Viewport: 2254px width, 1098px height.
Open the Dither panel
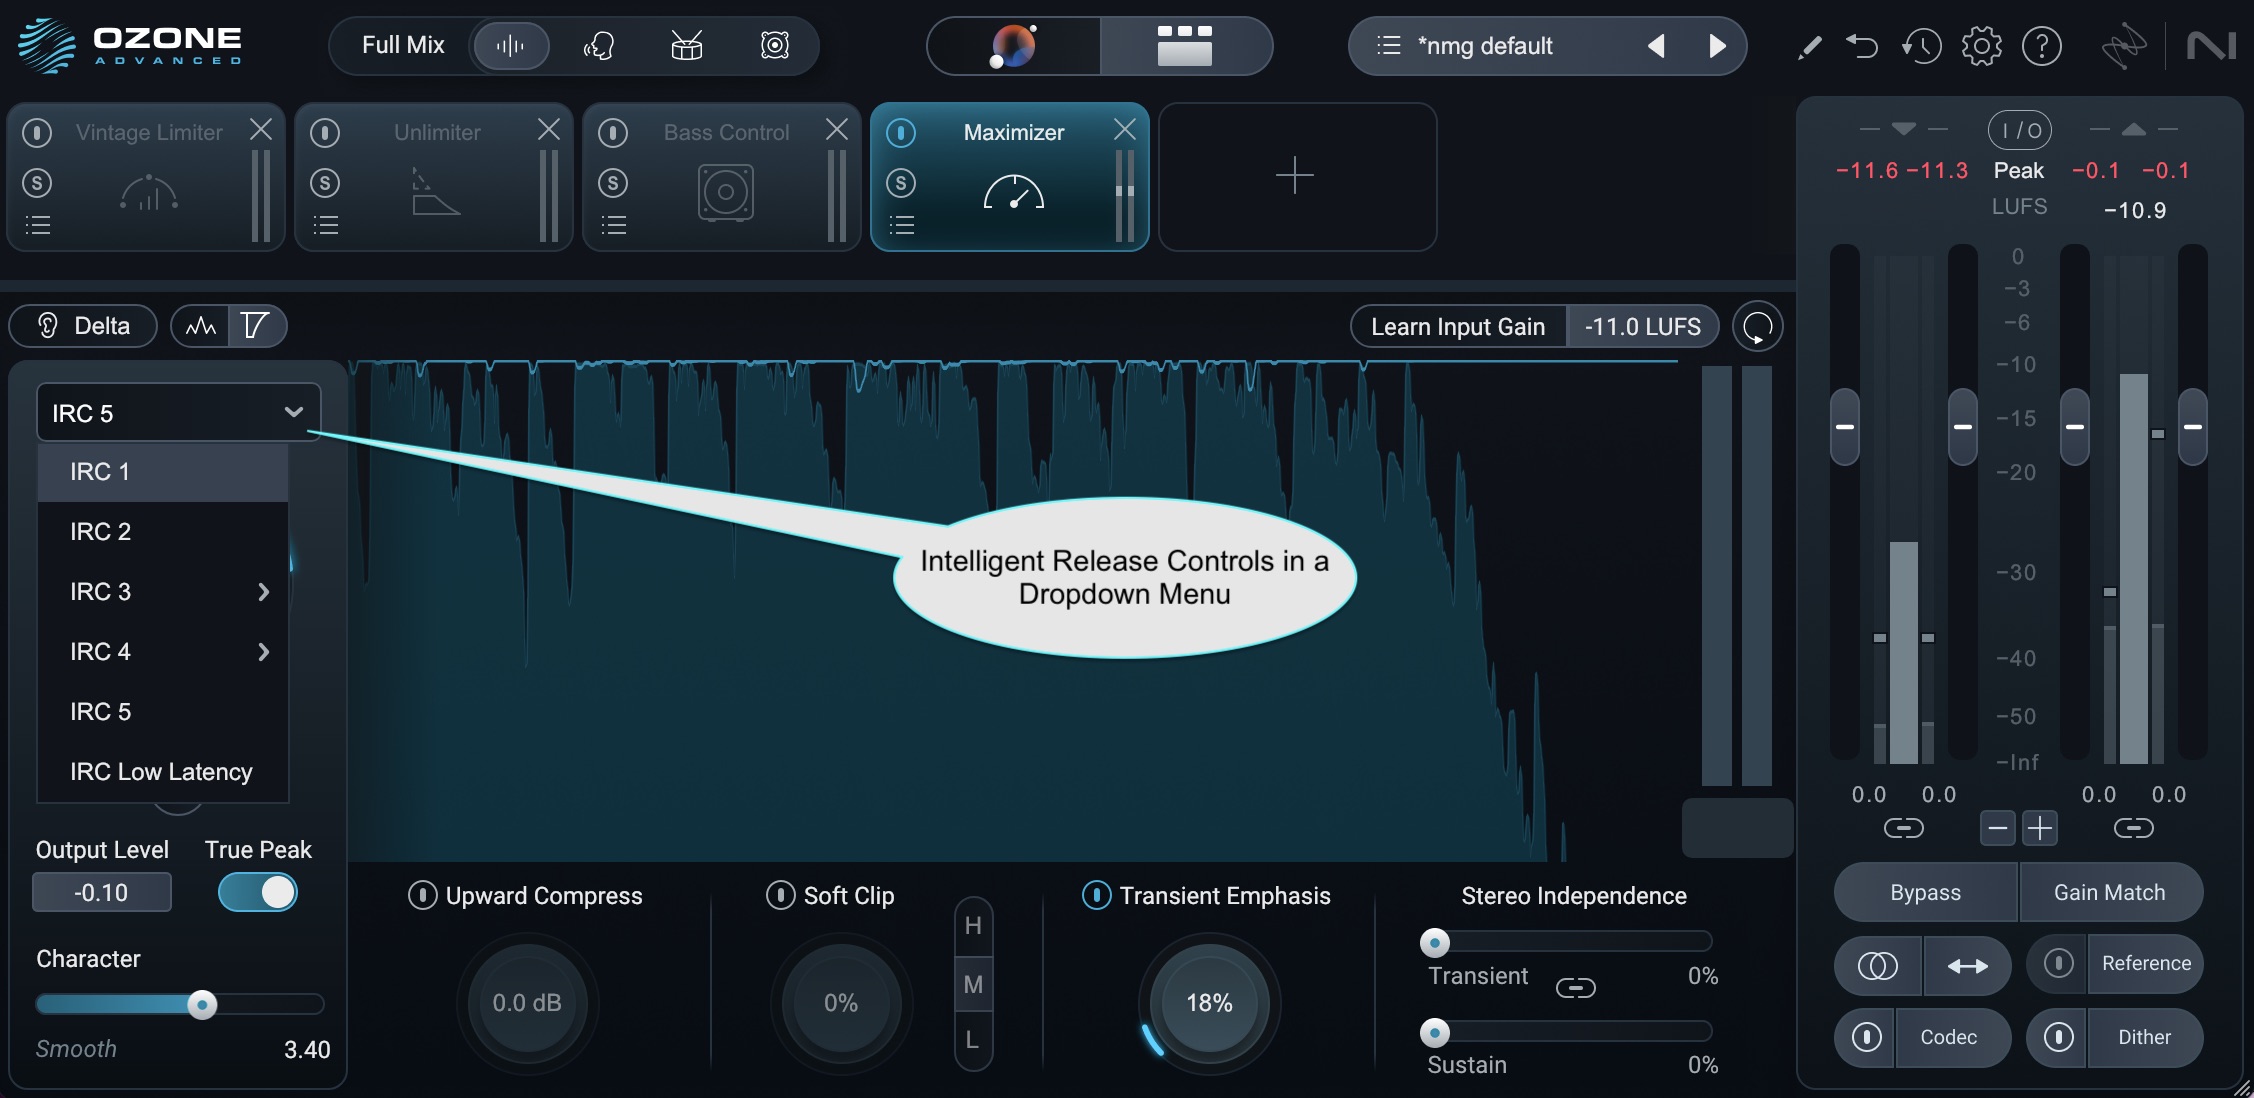click(x=2145, y=1037)
